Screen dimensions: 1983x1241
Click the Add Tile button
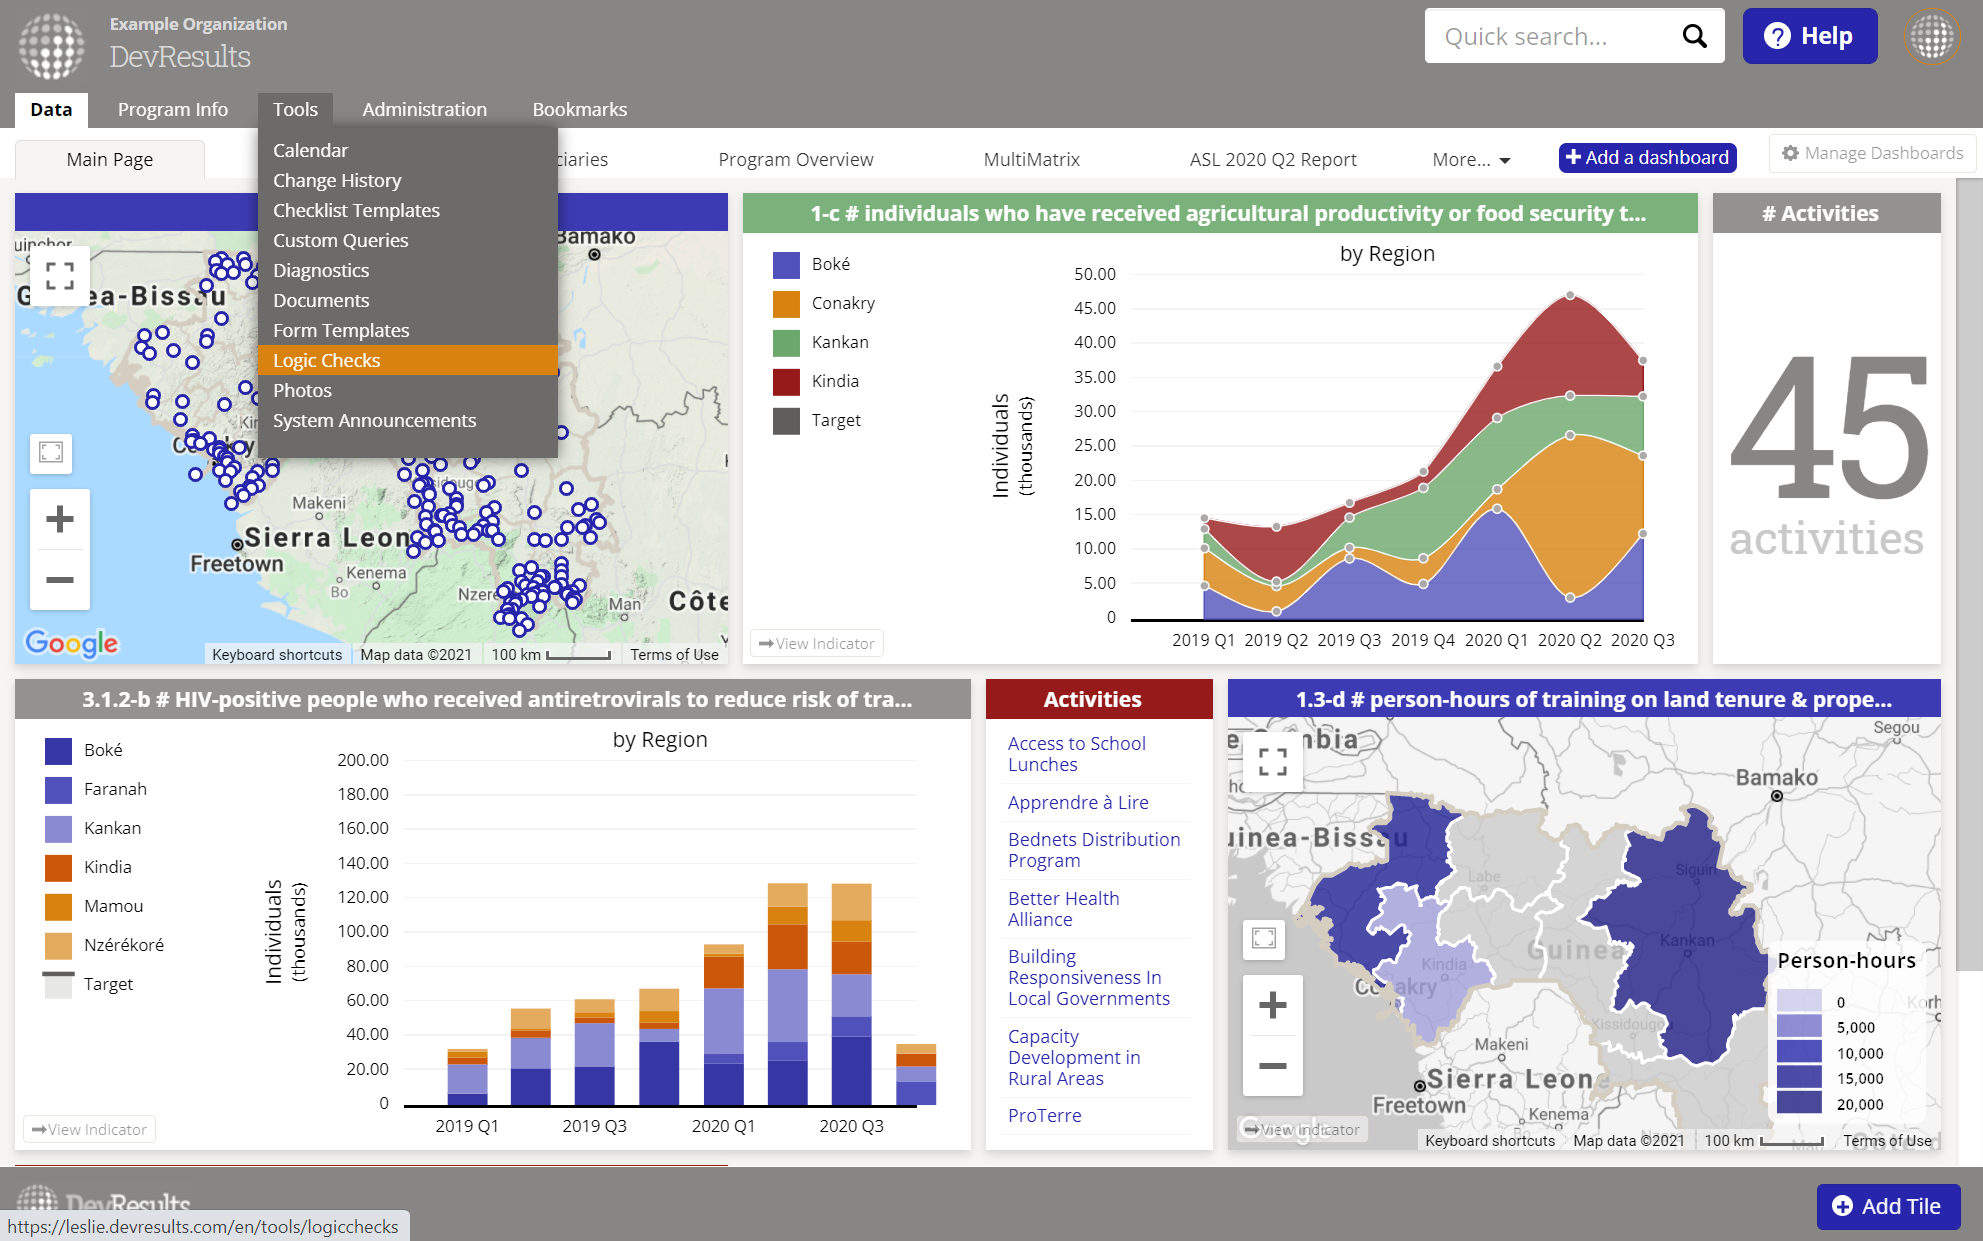point(1887,1206)
